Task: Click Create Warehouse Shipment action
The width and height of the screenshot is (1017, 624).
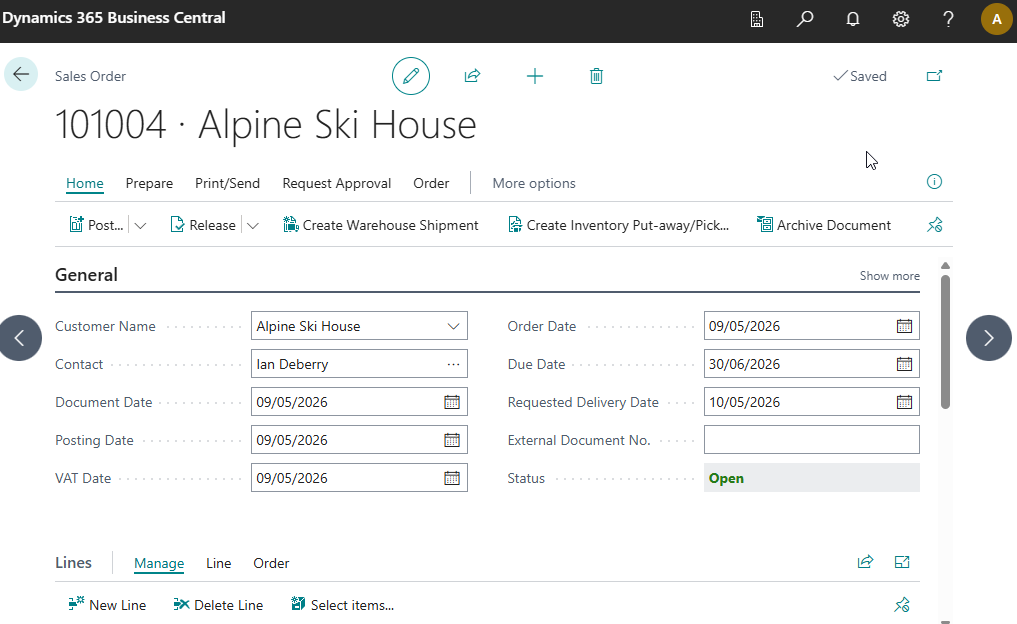Action: [x=381, y=225]
